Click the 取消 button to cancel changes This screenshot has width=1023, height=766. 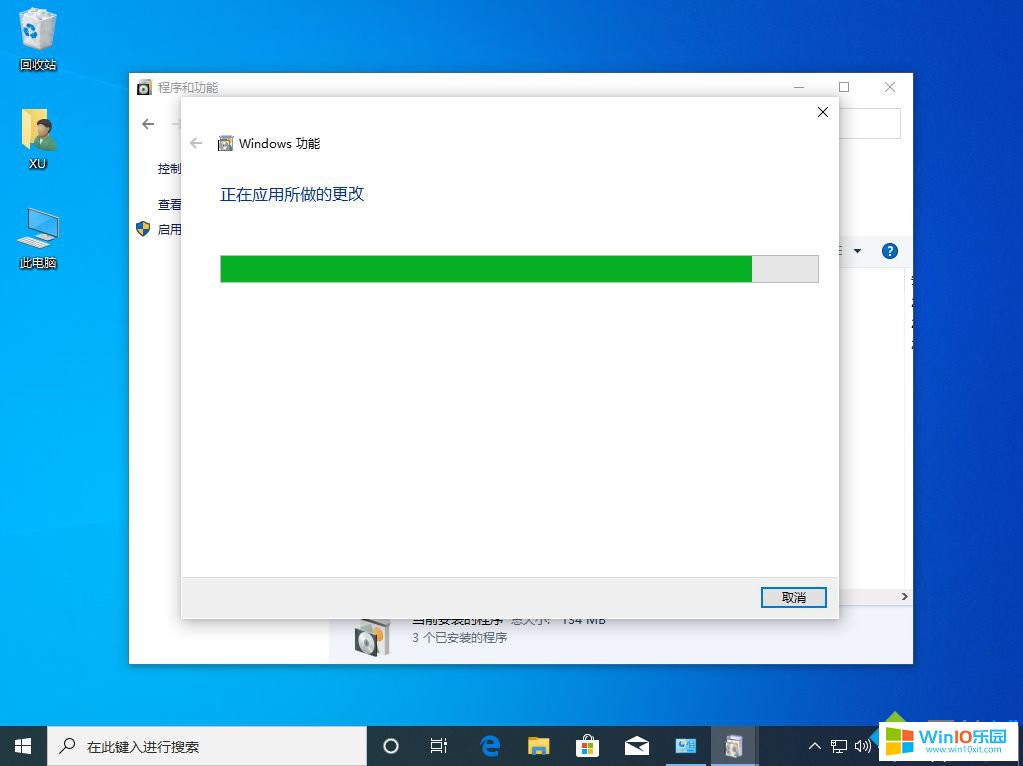coord(793,597)
